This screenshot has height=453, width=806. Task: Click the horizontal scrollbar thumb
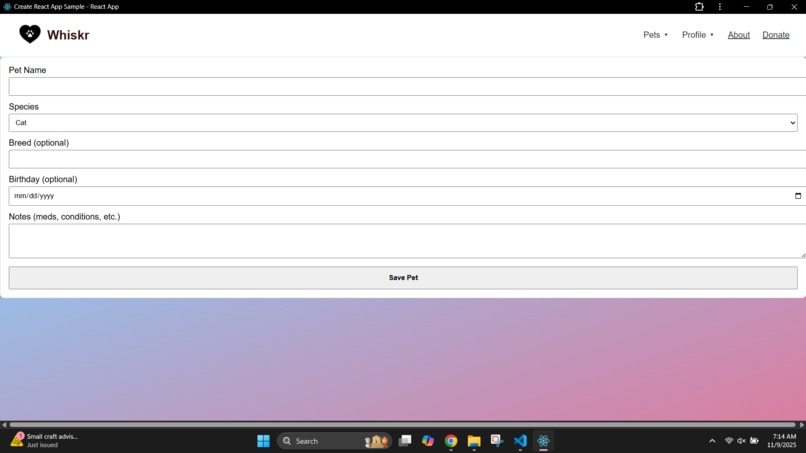tap(403, 425)
